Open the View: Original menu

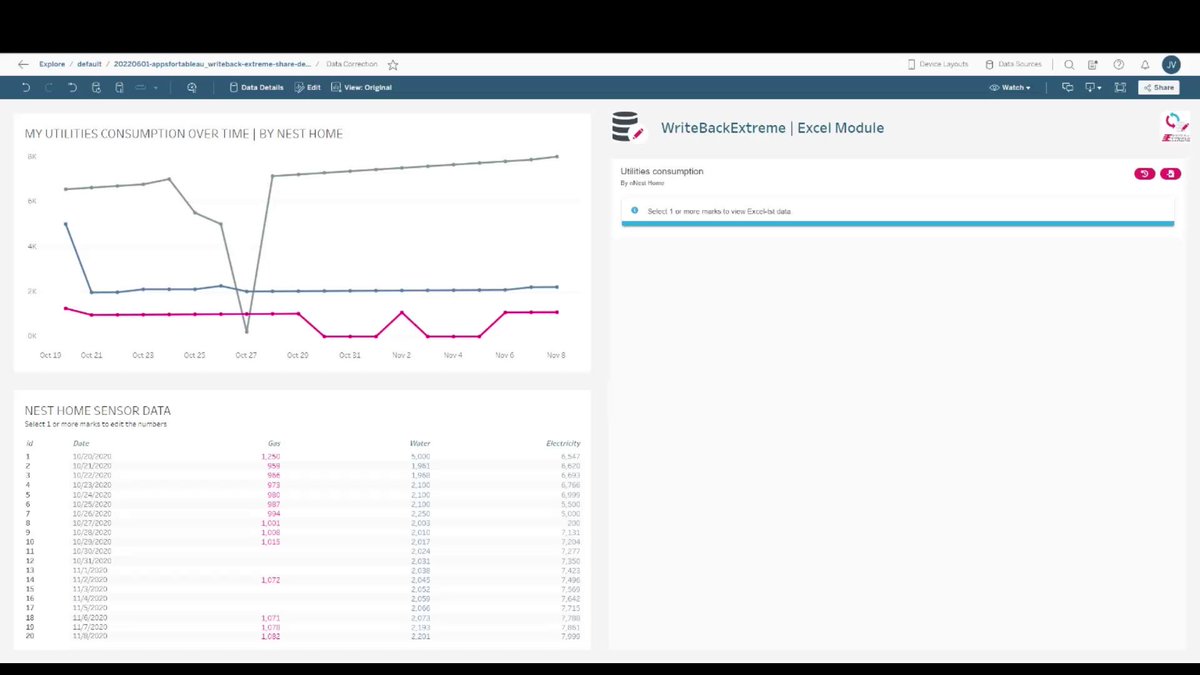tap(362, 88)
